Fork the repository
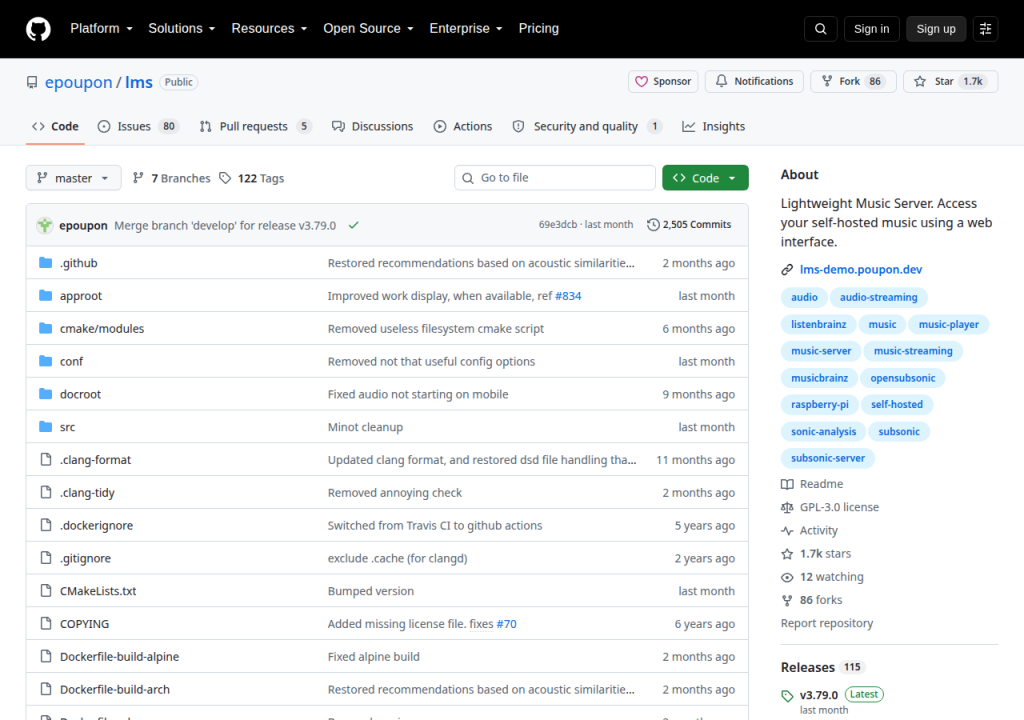 coord(853,82)
